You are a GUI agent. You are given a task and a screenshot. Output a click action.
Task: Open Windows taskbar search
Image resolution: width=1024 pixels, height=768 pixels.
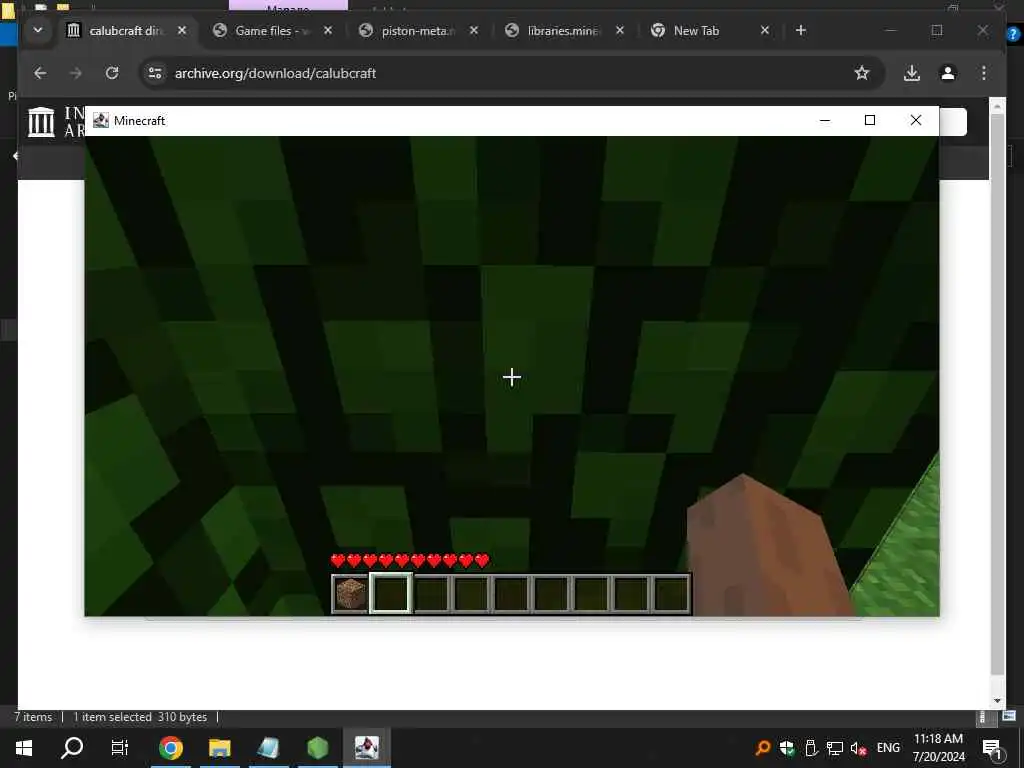[x=72, y=748]
